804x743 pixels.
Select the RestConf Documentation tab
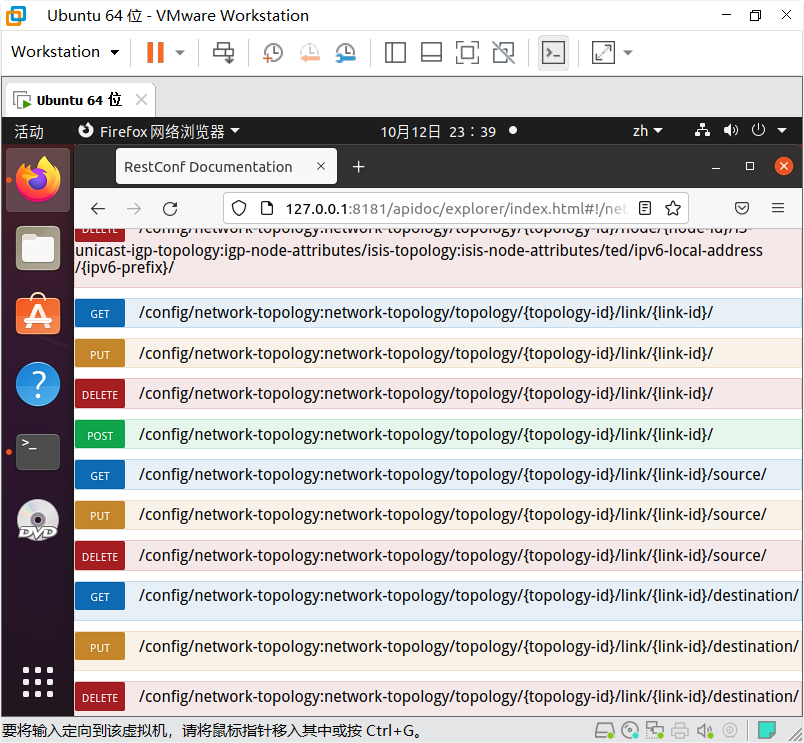pyautogui.click(x=226, y=167)
